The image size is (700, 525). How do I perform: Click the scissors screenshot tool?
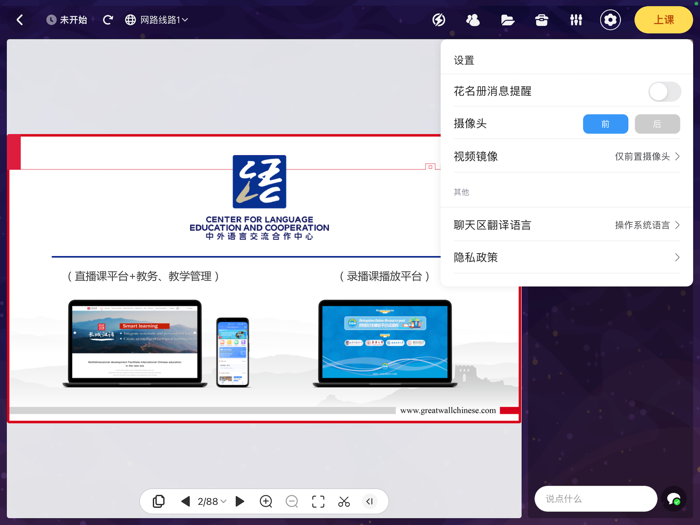click(x=344, y=501)
